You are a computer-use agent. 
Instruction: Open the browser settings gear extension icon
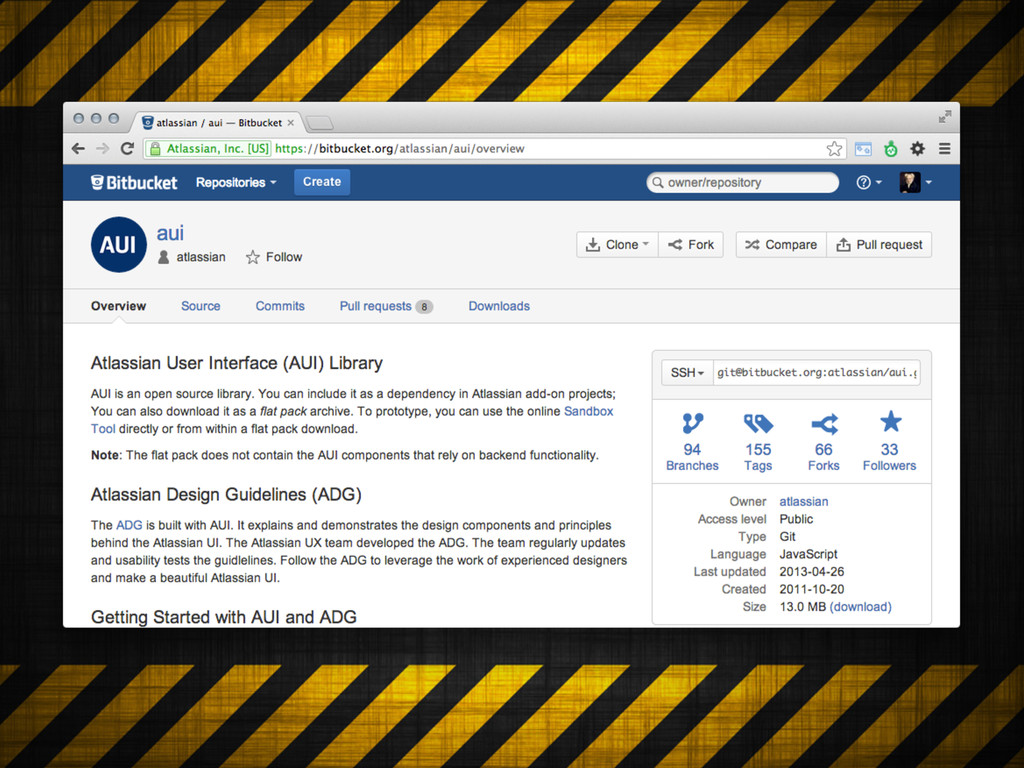click(918, 149)
